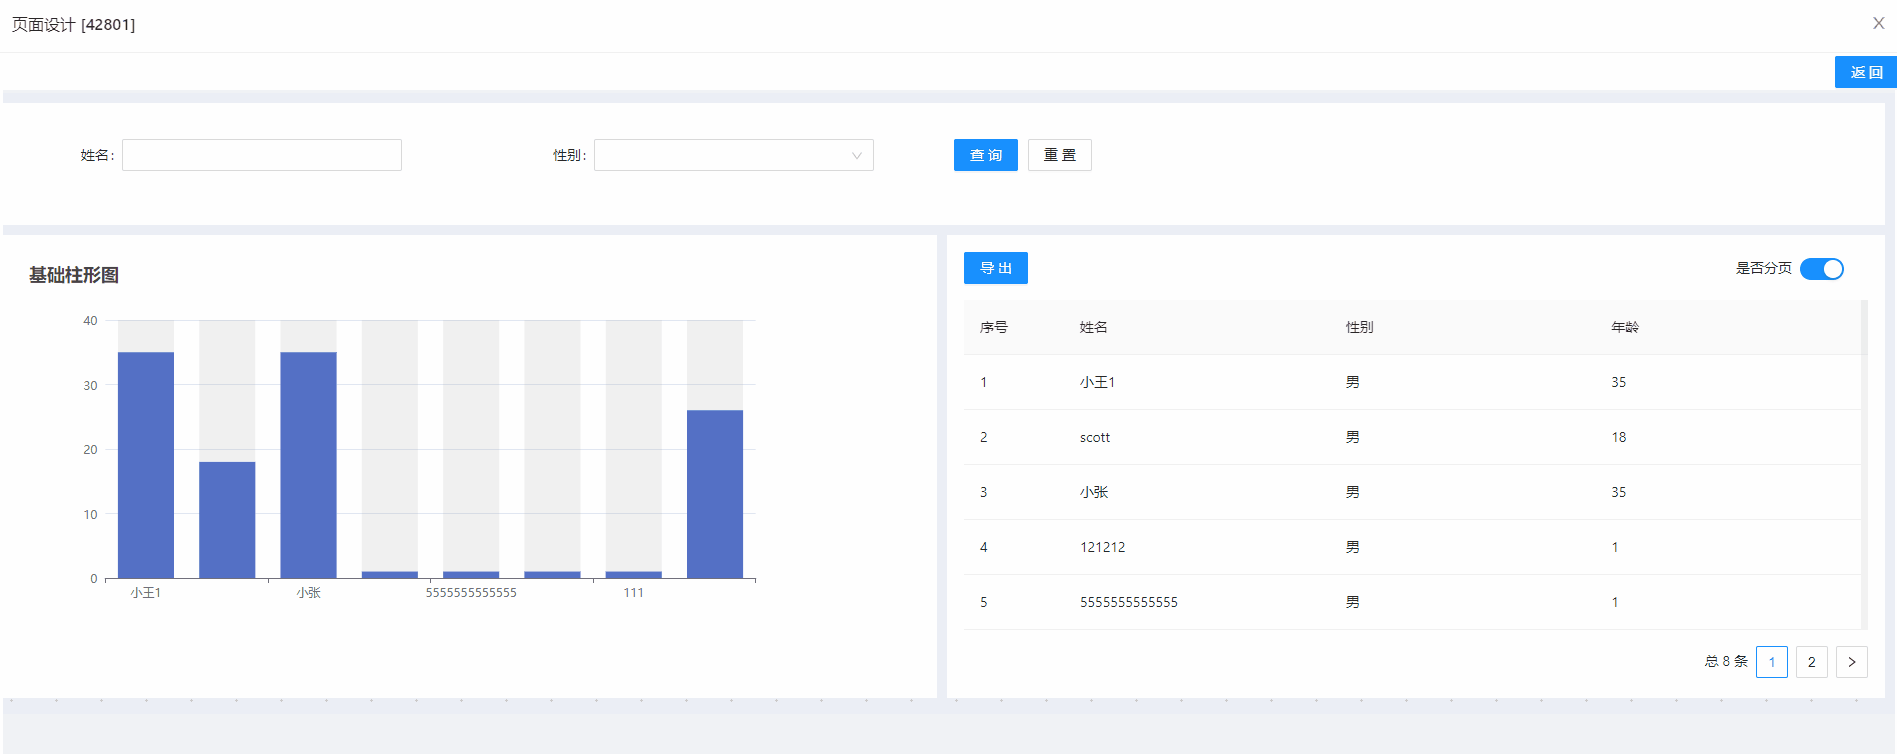Click the 查询 button
The width and height of the screenshot is (1897, 754).
click(x=985, y=155)
